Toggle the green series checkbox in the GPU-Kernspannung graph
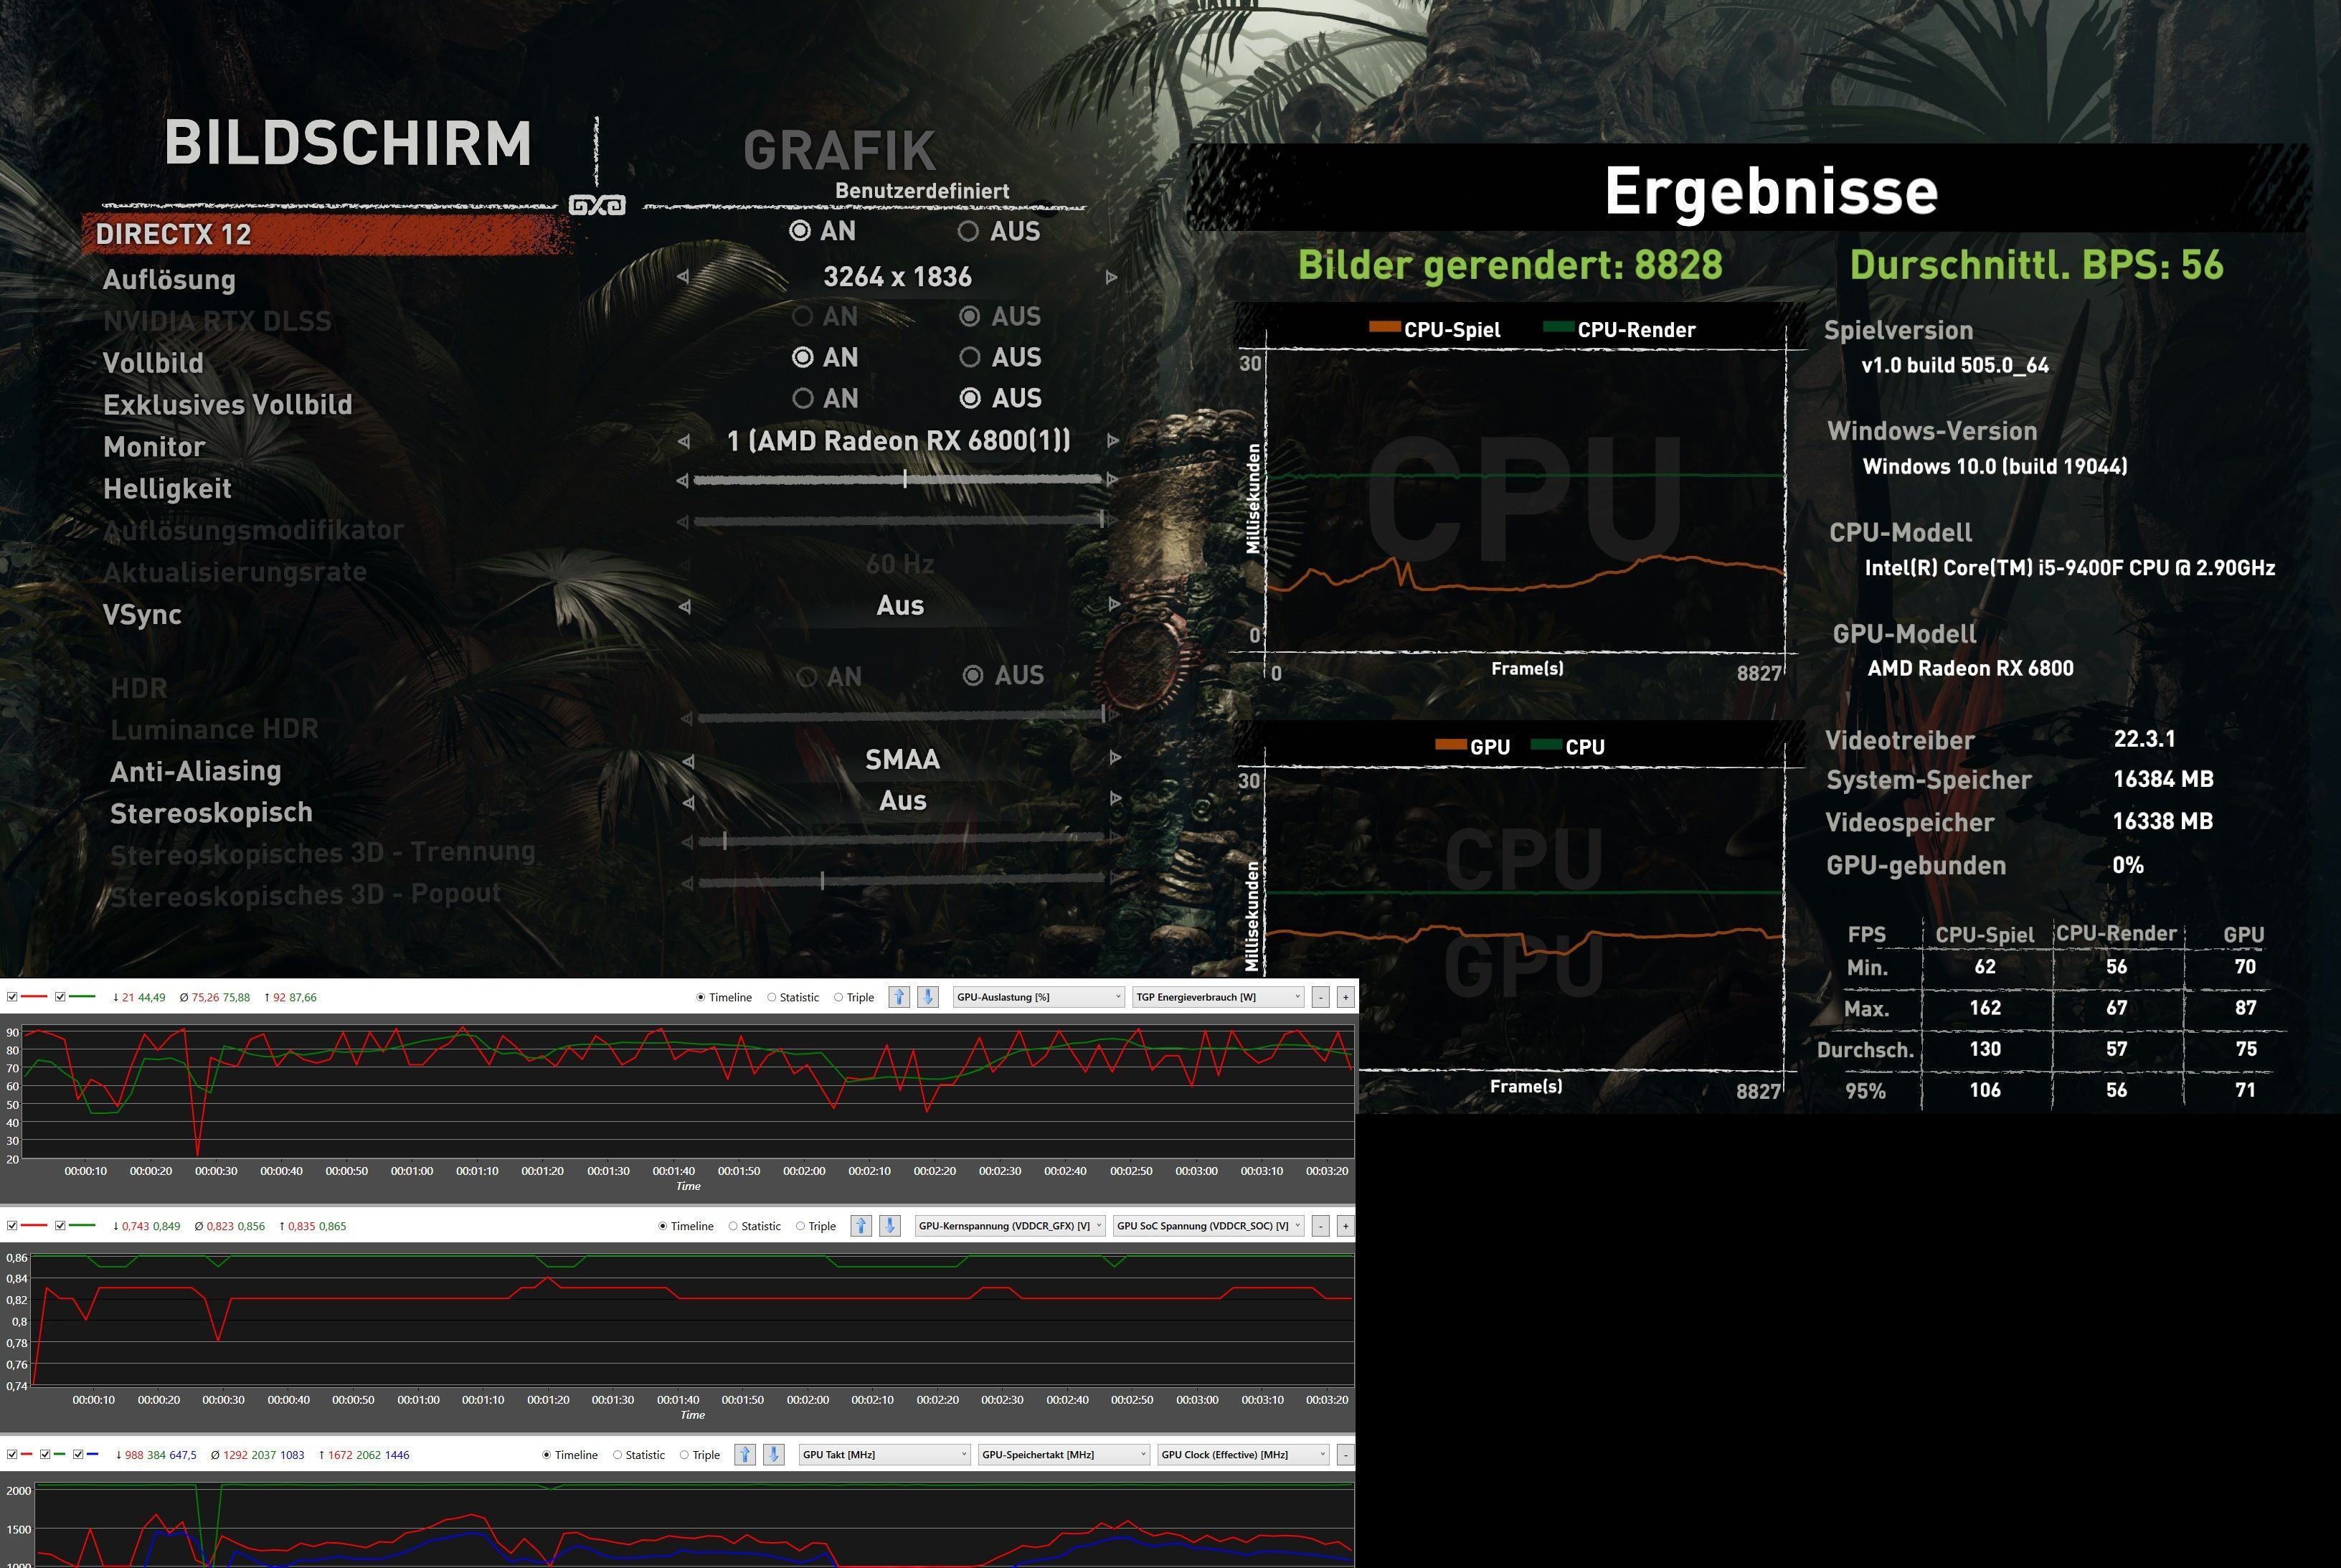Screen dimensions: 2341x1568 [60, 1226]
